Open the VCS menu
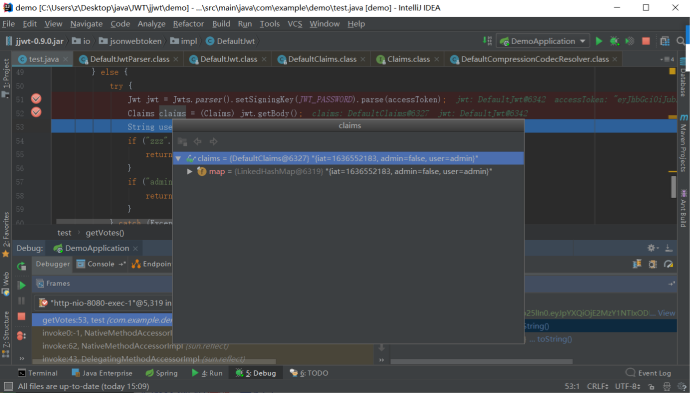 point(295,24)
